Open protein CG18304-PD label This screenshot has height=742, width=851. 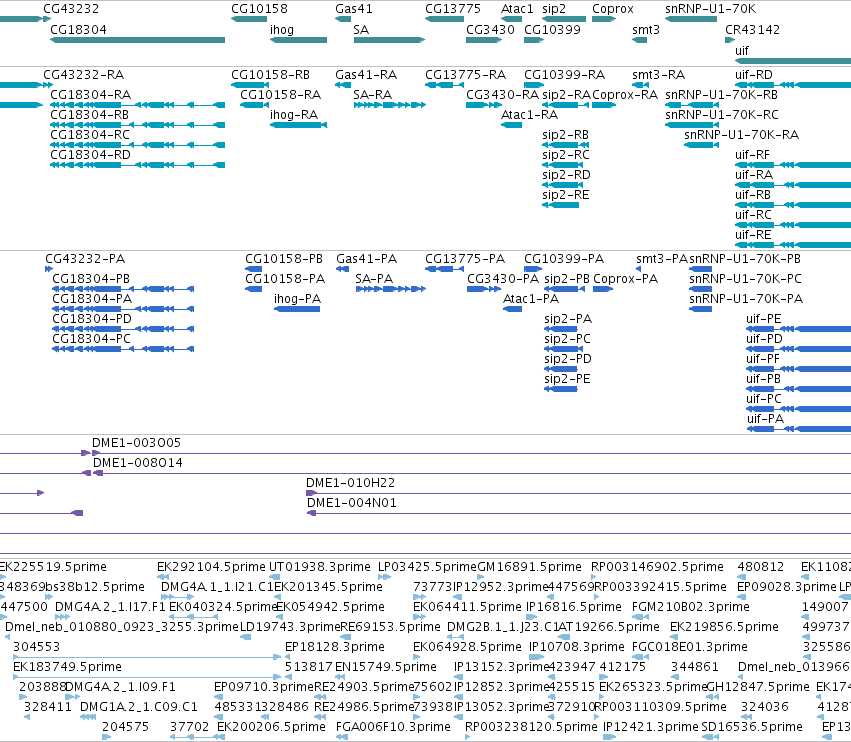92,319
